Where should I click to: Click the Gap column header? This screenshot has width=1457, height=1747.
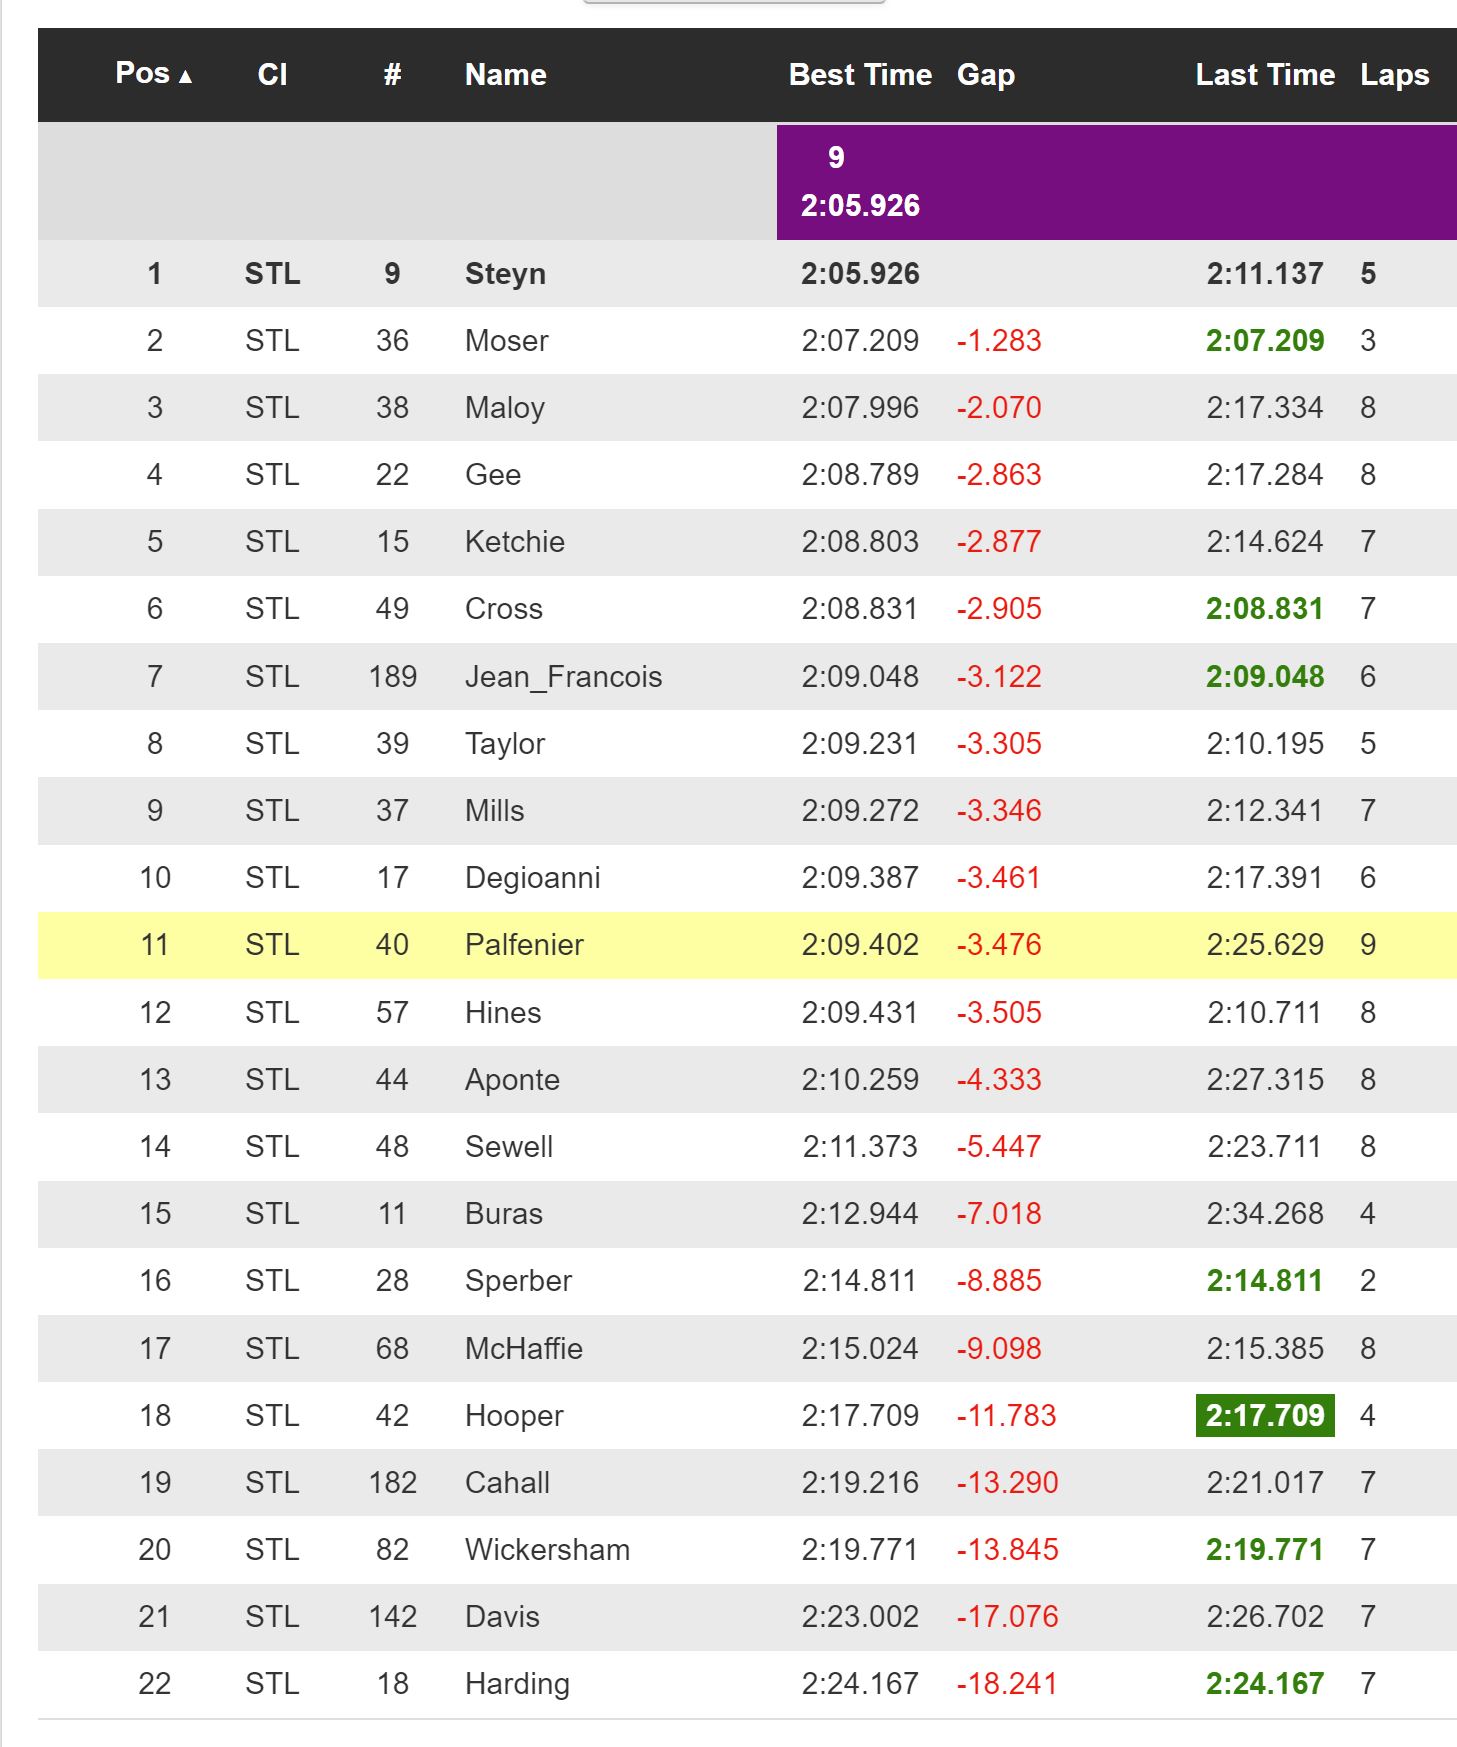point(985,75)
